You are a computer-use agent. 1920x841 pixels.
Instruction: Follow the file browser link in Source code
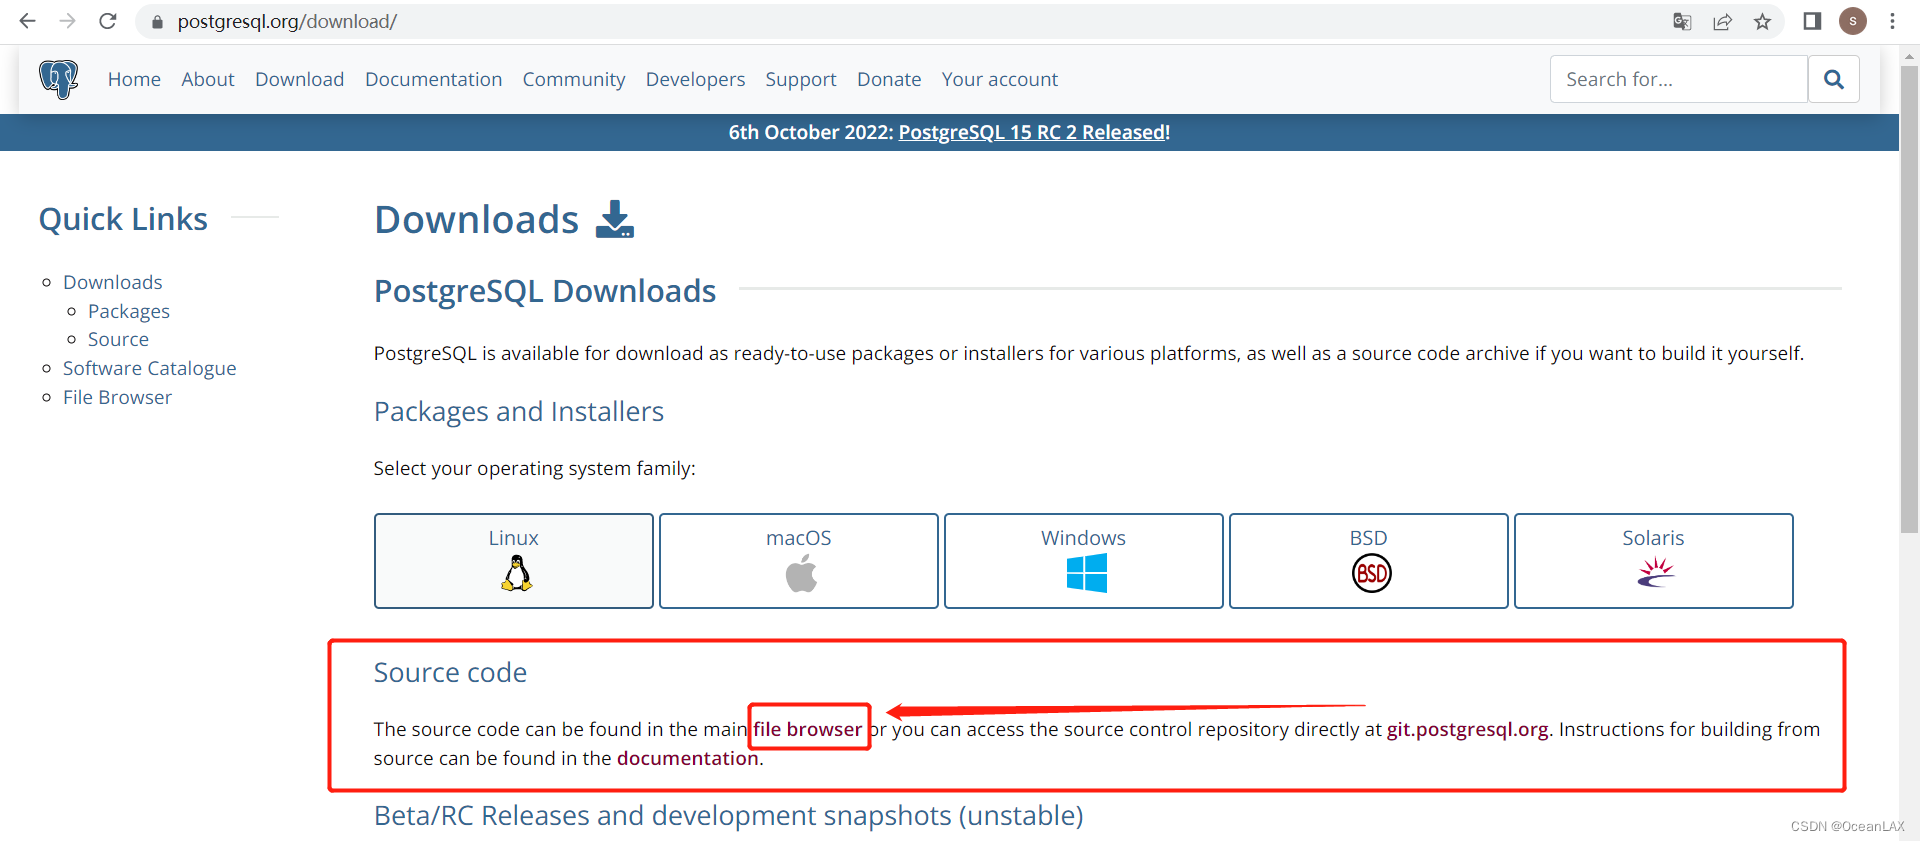[x=807, y=729]
